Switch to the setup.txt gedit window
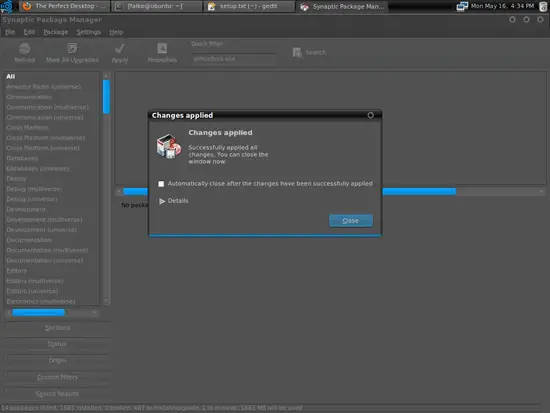Image resolution: width=550 pixels, height=413 pixels. pyautogui.click(x=249, y=6)
